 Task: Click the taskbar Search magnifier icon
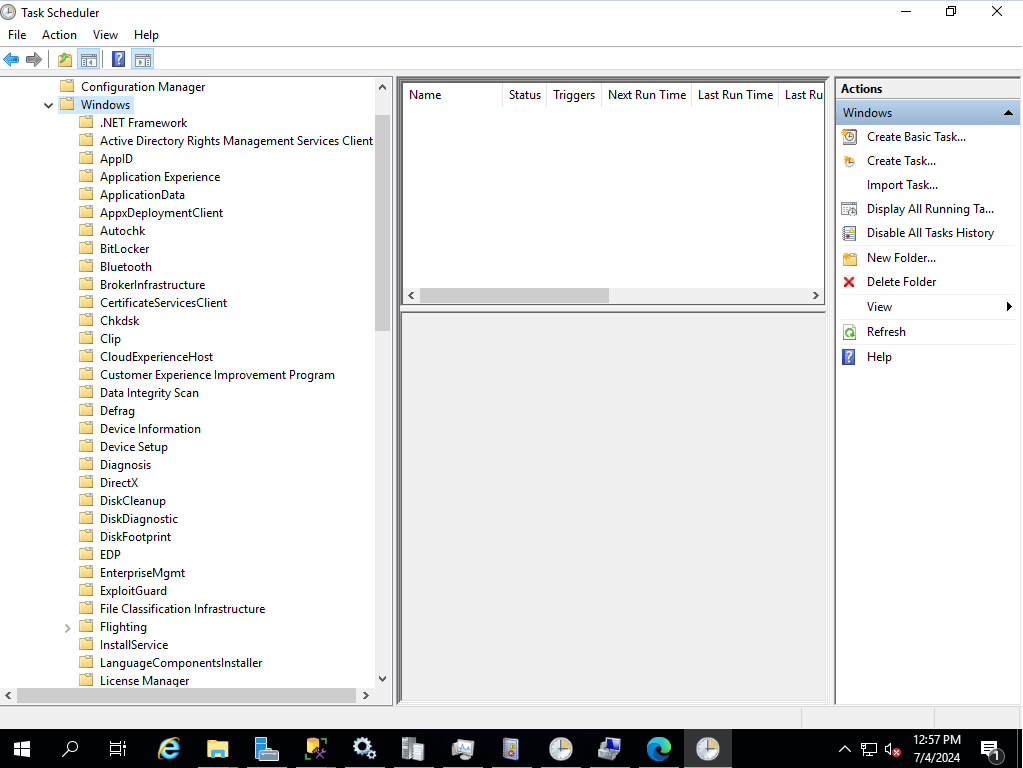70,748
